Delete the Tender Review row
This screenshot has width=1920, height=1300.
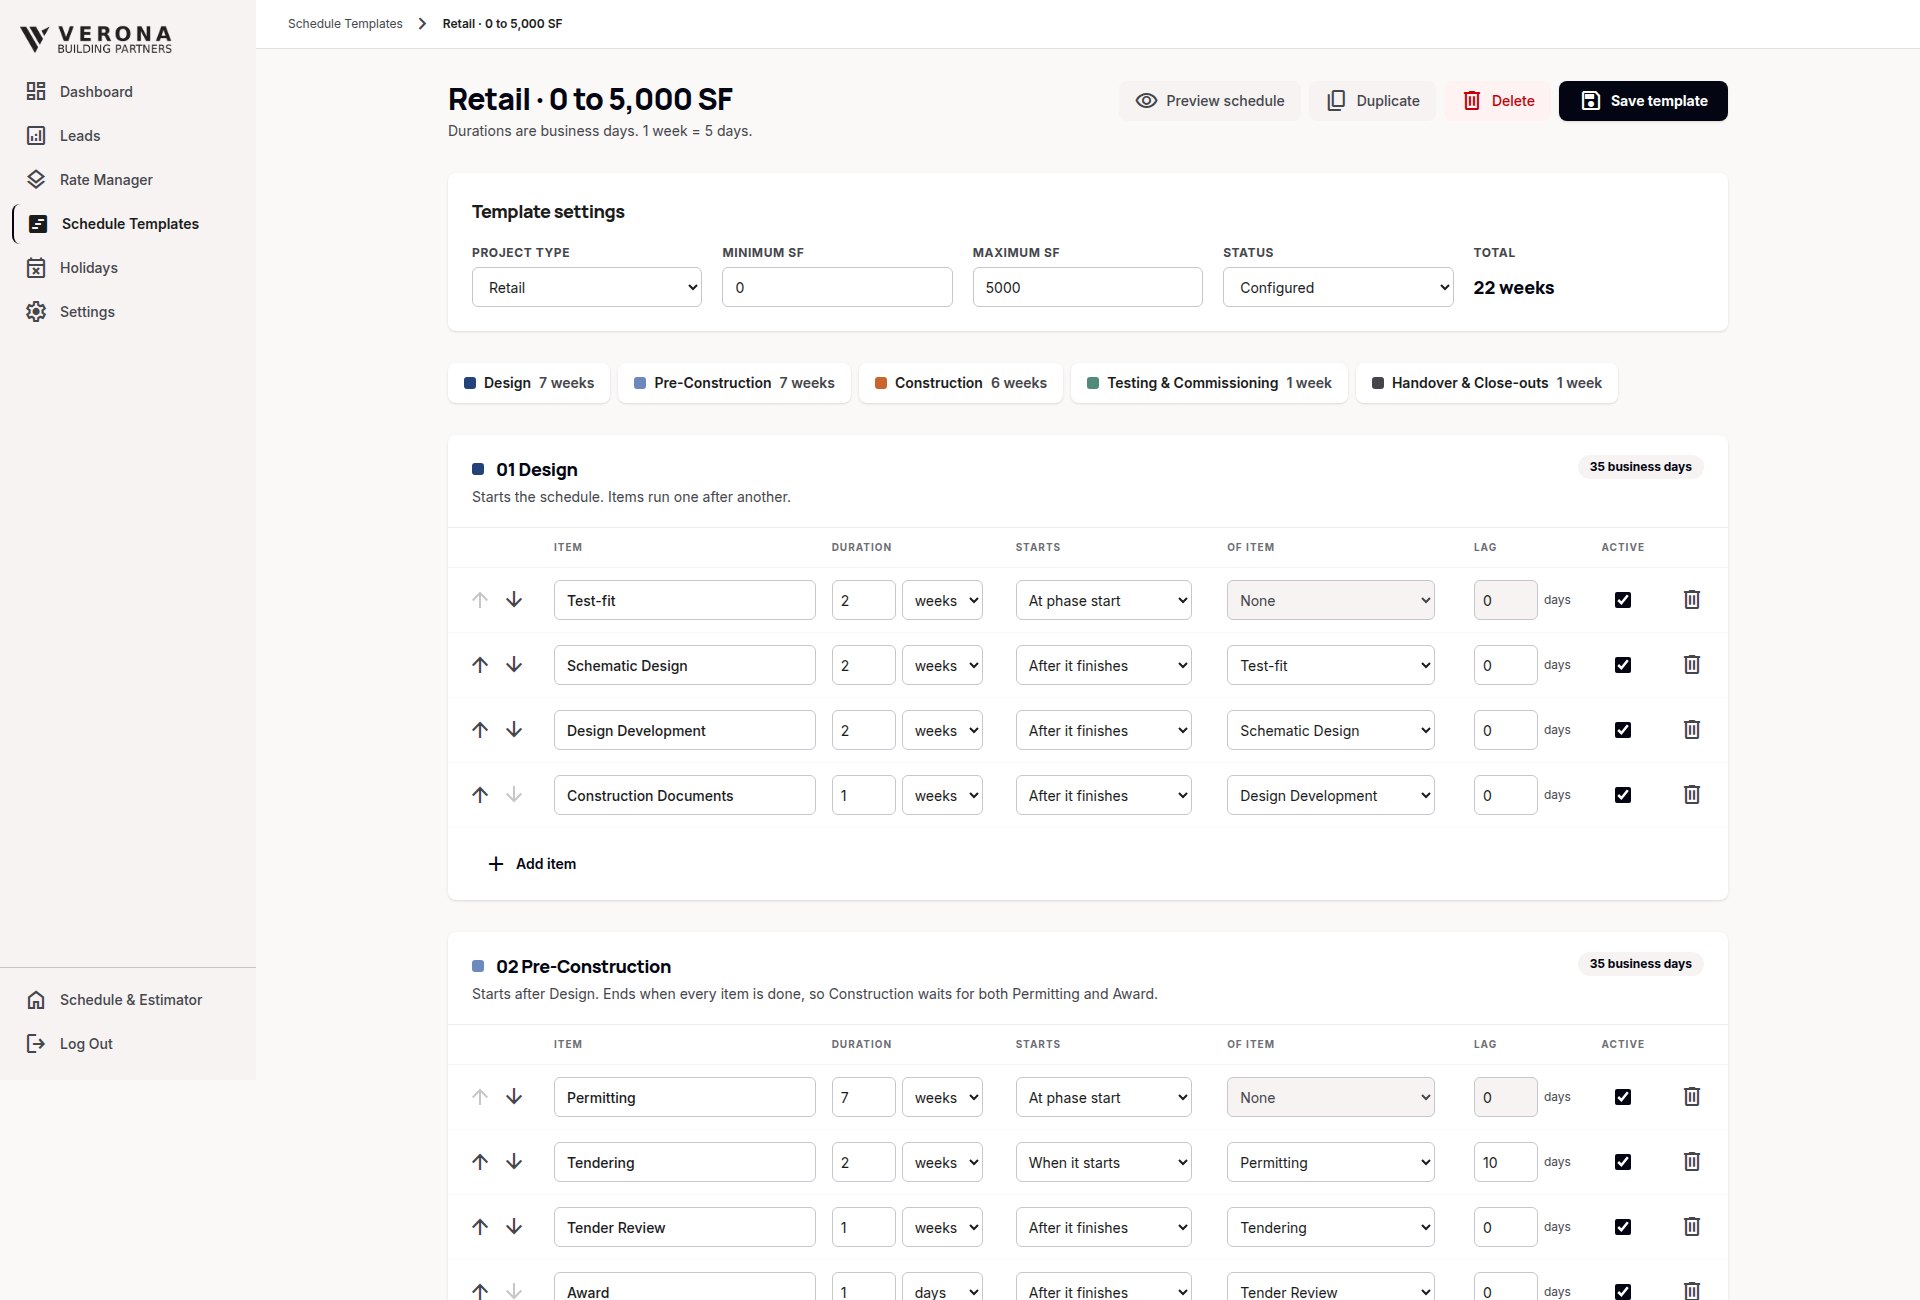[x=1692, y=1227]
